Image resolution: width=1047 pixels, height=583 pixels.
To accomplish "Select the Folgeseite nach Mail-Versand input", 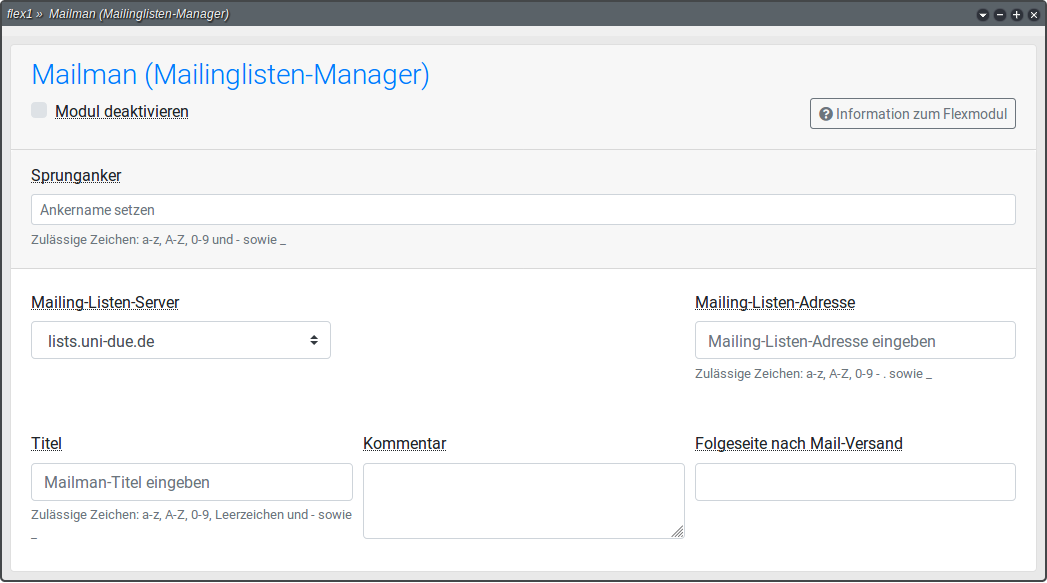I will point(855,482).
